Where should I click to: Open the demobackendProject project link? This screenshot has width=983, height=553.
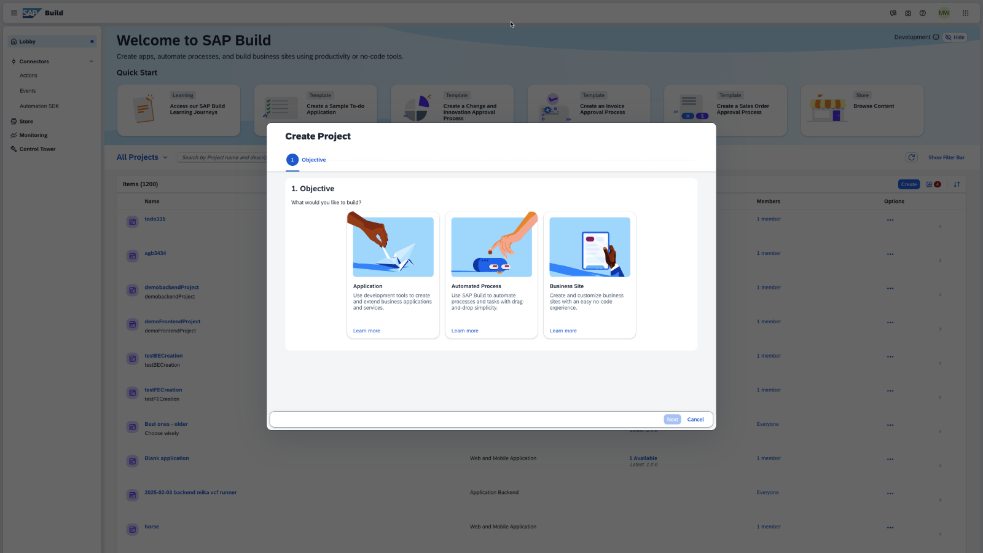point(171,287)
